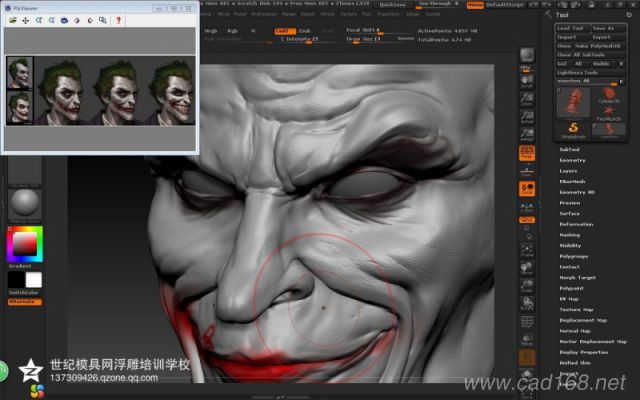Select first Joker thumbnail in PixViewer
640x400 pixels.
(x=20, y=73)
